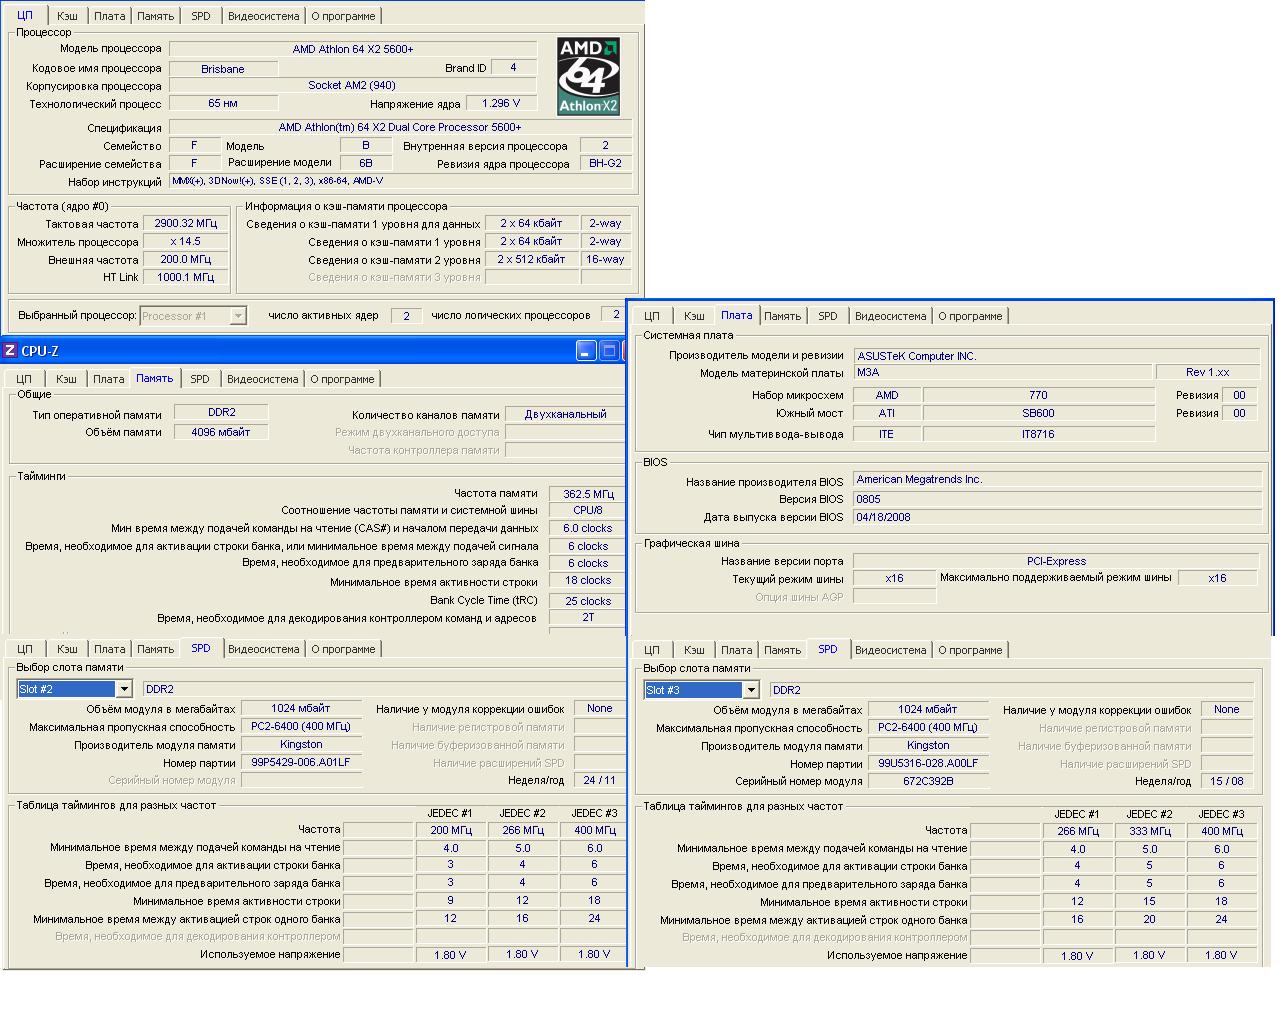Click the BIOS version field showing 0805

pos(1056,499)
